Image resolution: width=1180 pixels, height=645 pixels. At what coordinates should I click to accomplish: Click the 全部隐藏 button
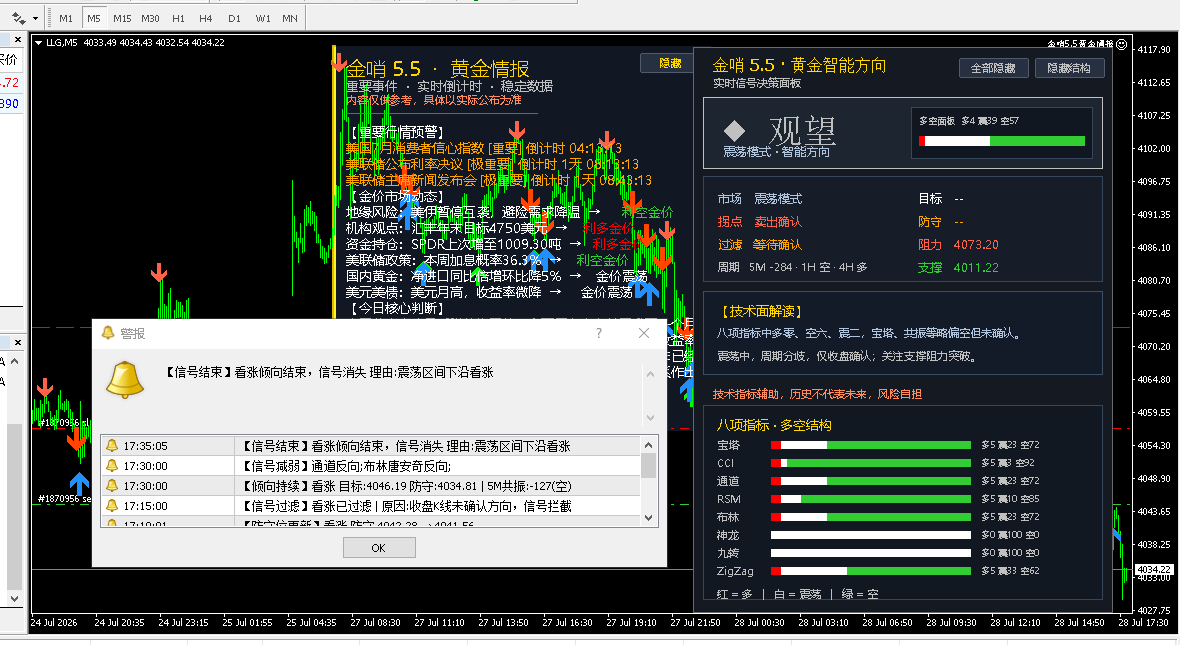[x=993, y=68]
